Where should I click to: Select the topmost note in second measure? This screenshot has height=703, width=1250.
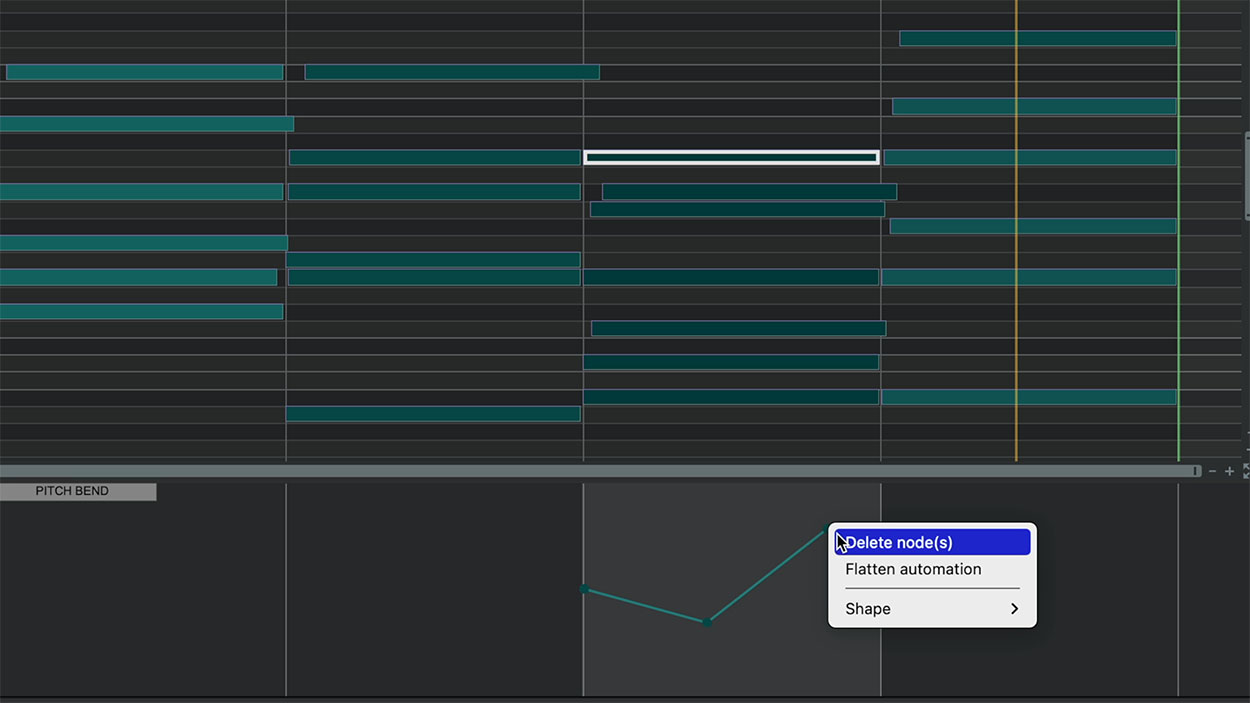(451, 72)
